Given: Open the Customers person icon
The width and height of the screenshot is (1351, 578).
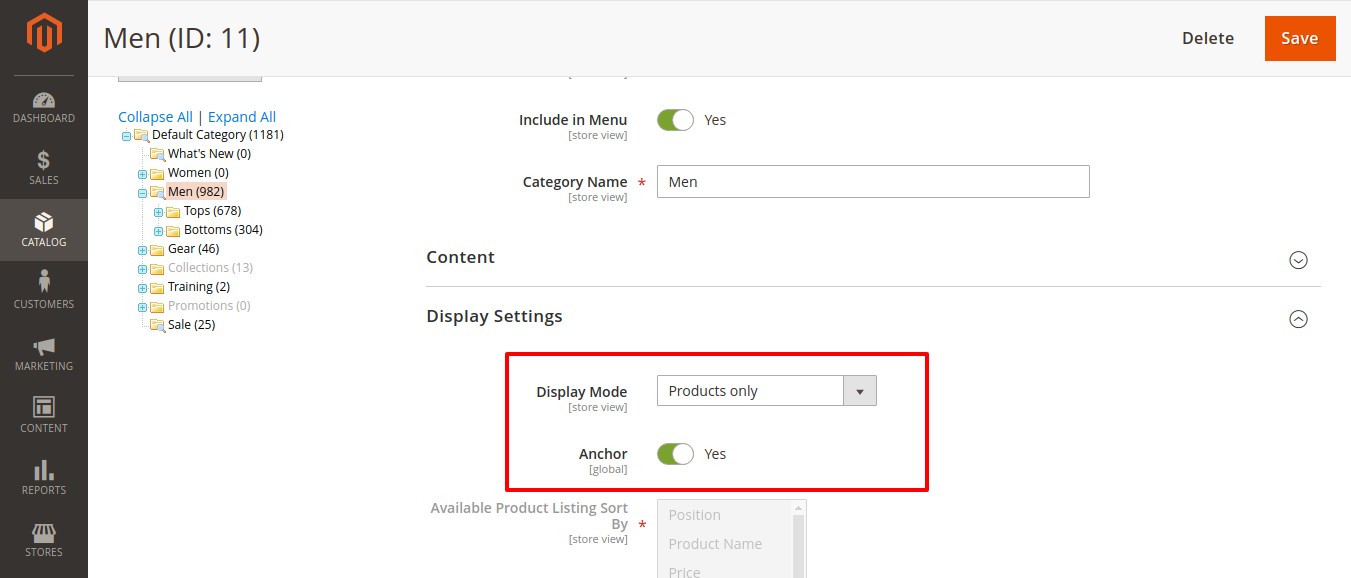Looking at the screenshot, I should 44,284.
